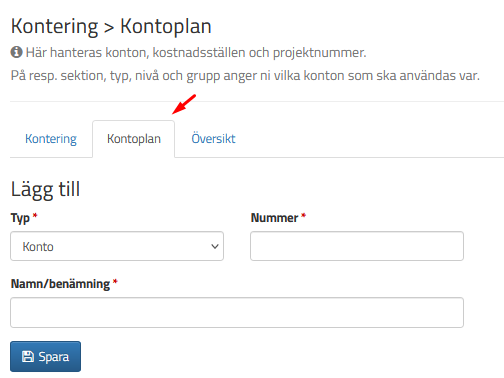
Task: Open the Kontering tab
Action: coord(51,139)
